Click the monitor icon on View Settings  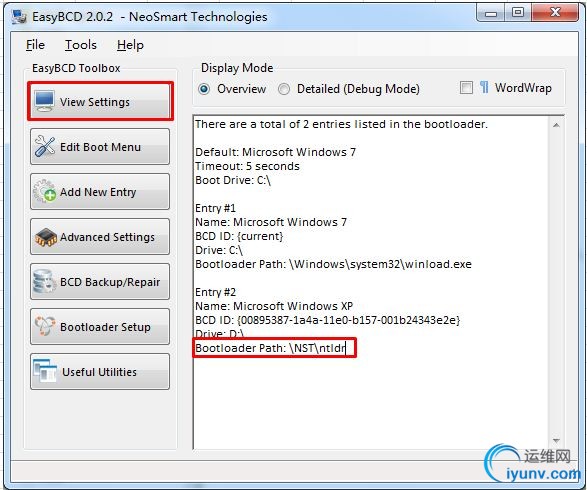coord(45,101)
